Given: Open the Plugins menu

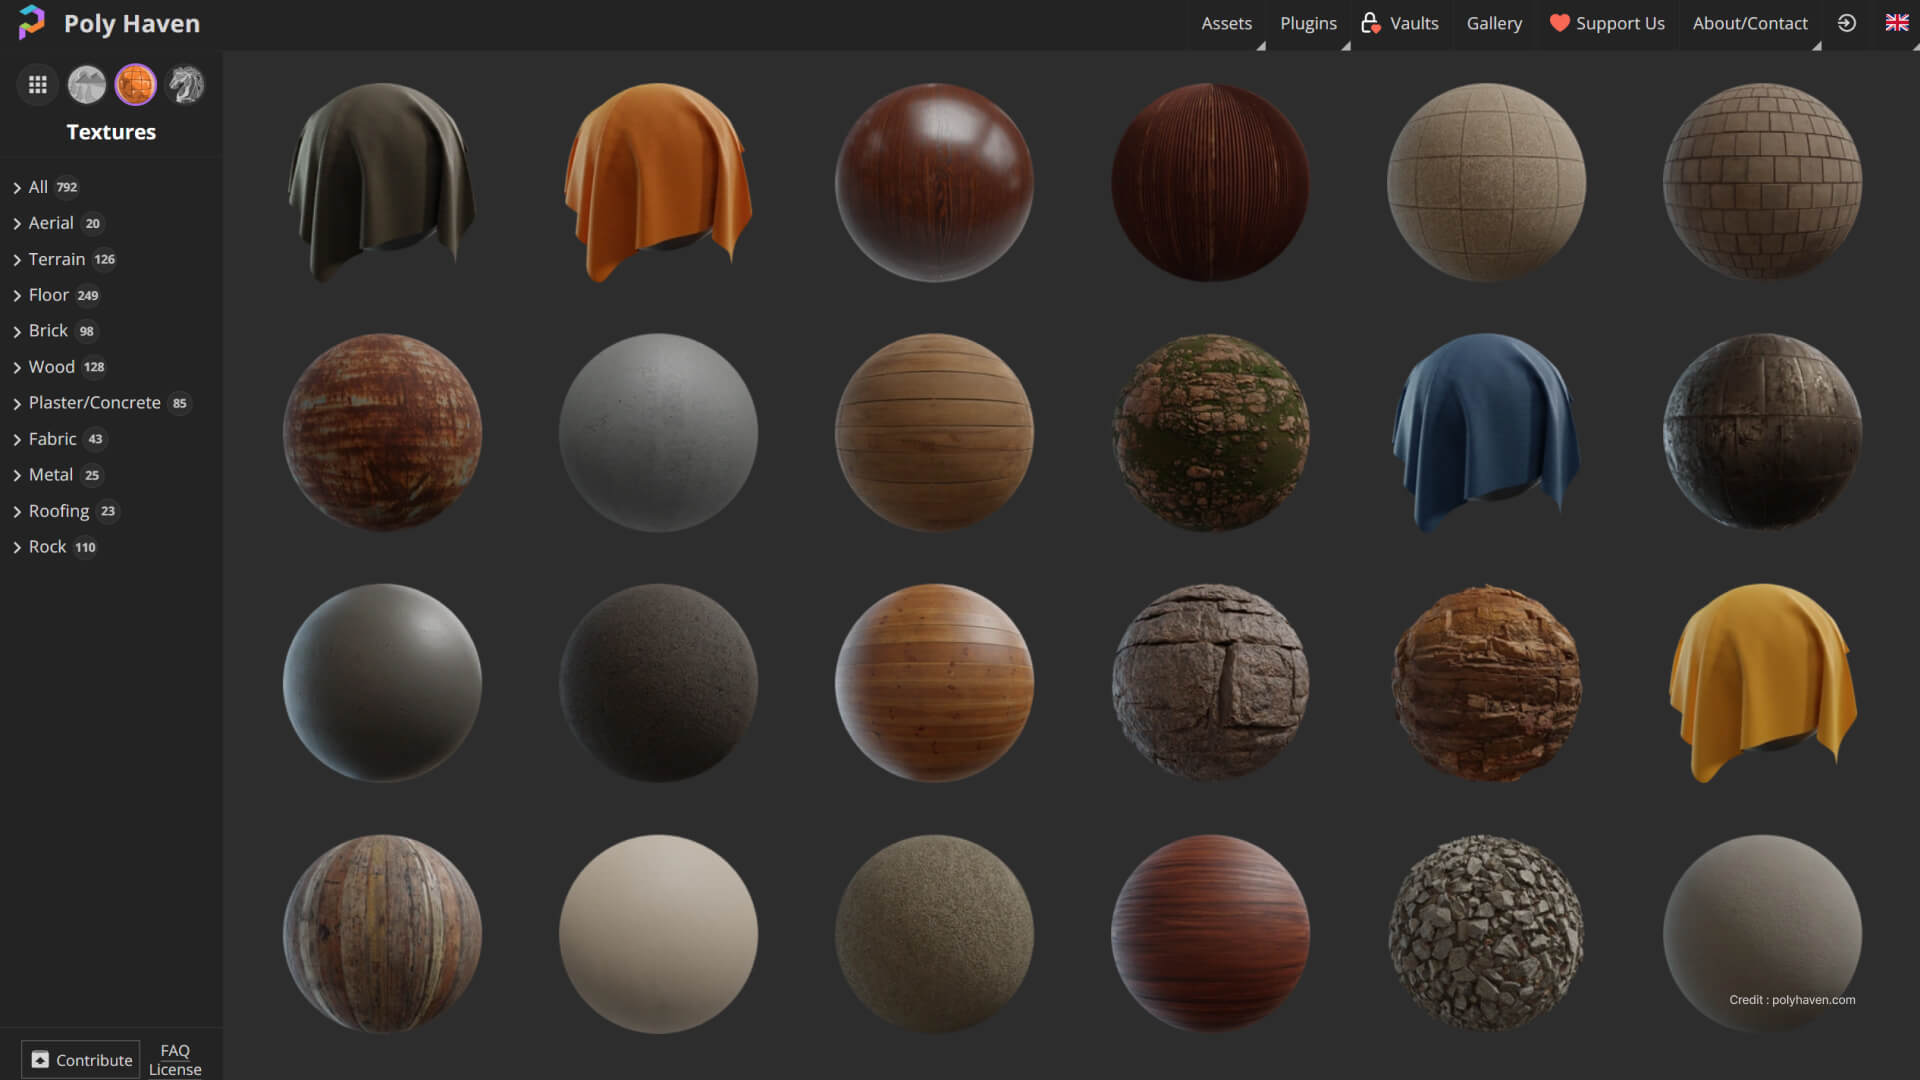Looking at the screenshot, I should (1308, 23).
